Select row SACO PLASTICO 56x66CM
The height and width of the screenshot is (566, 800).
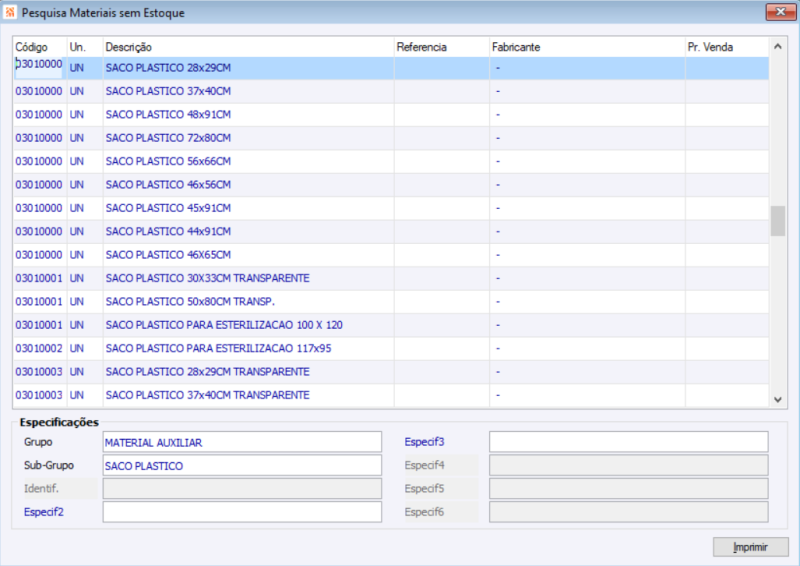[391, 162]
